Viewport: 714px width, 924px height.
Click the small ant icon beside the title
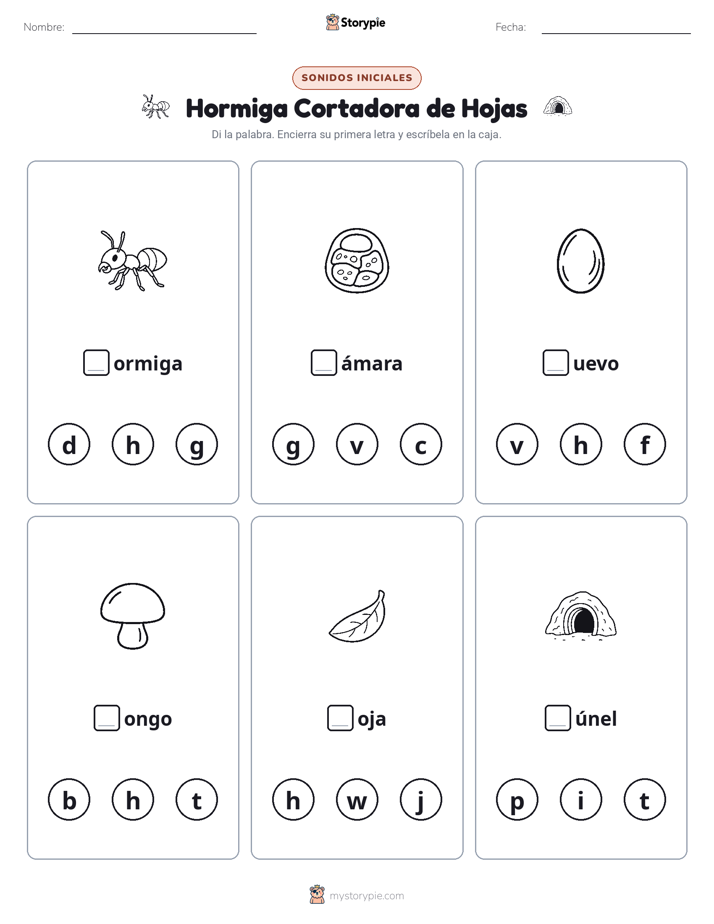tap(156, 107)
